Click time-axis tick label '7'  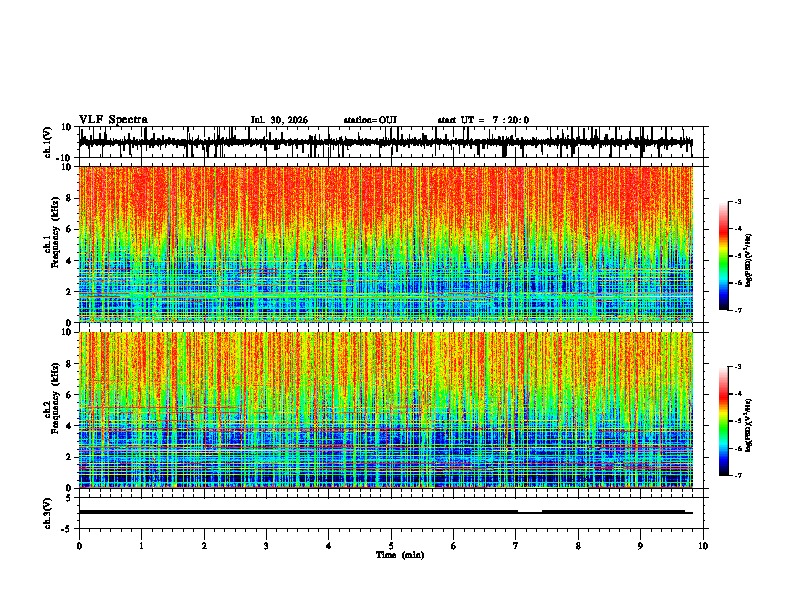516,546
